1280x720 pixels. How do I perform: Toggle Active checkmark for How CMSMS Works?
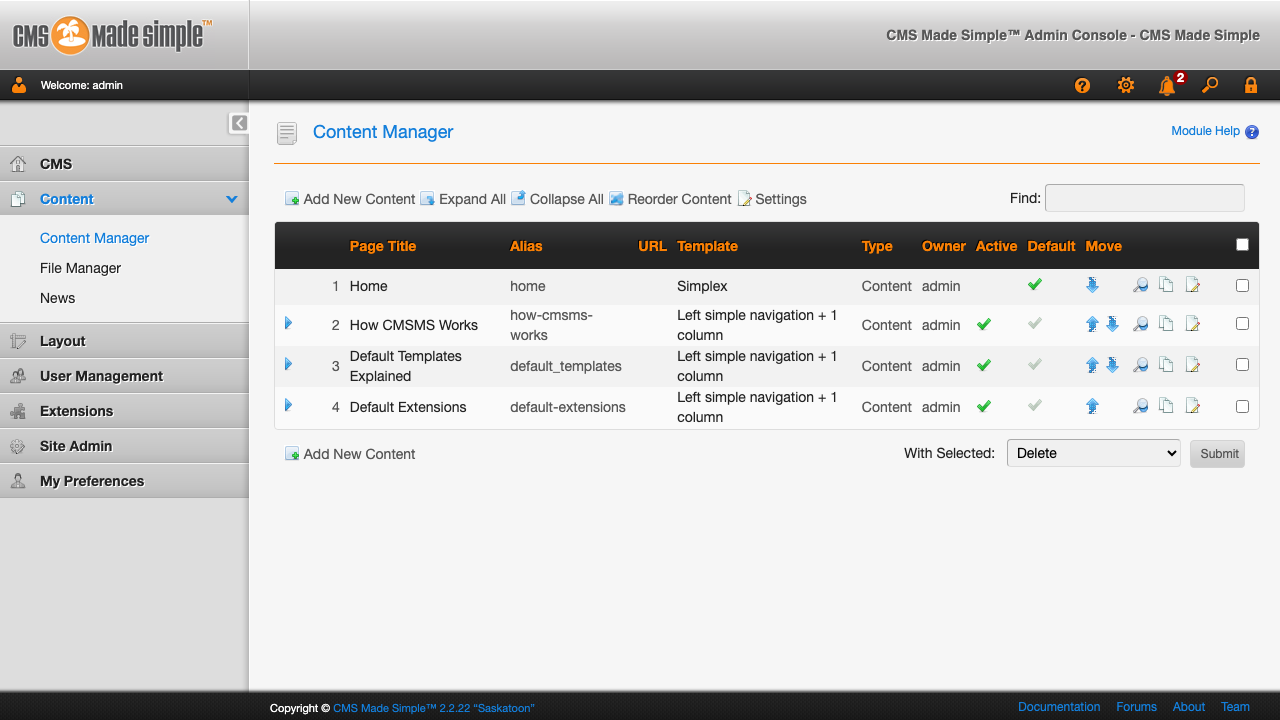[x=984, y=324]
